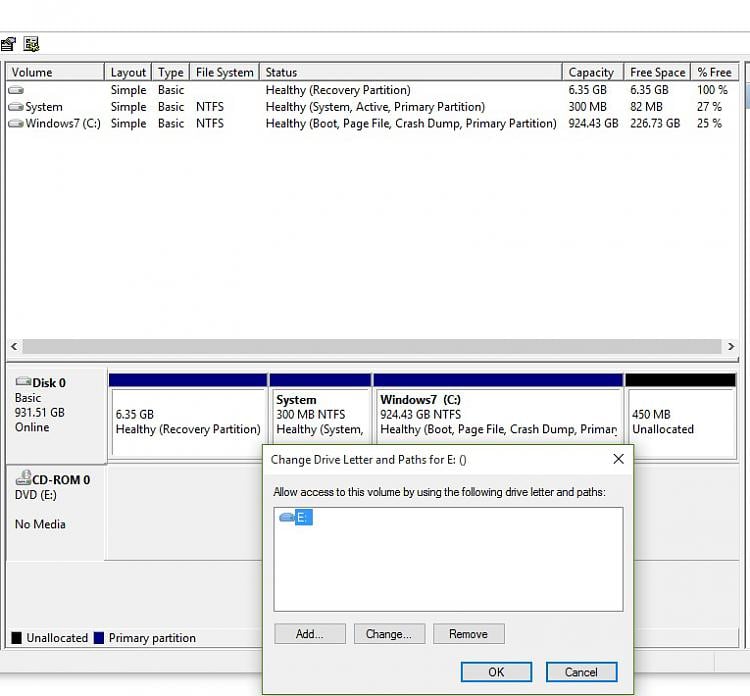This screenshot has width=750, height=696.
Task: Sort by the Status column header
Action: pos(411,72)
